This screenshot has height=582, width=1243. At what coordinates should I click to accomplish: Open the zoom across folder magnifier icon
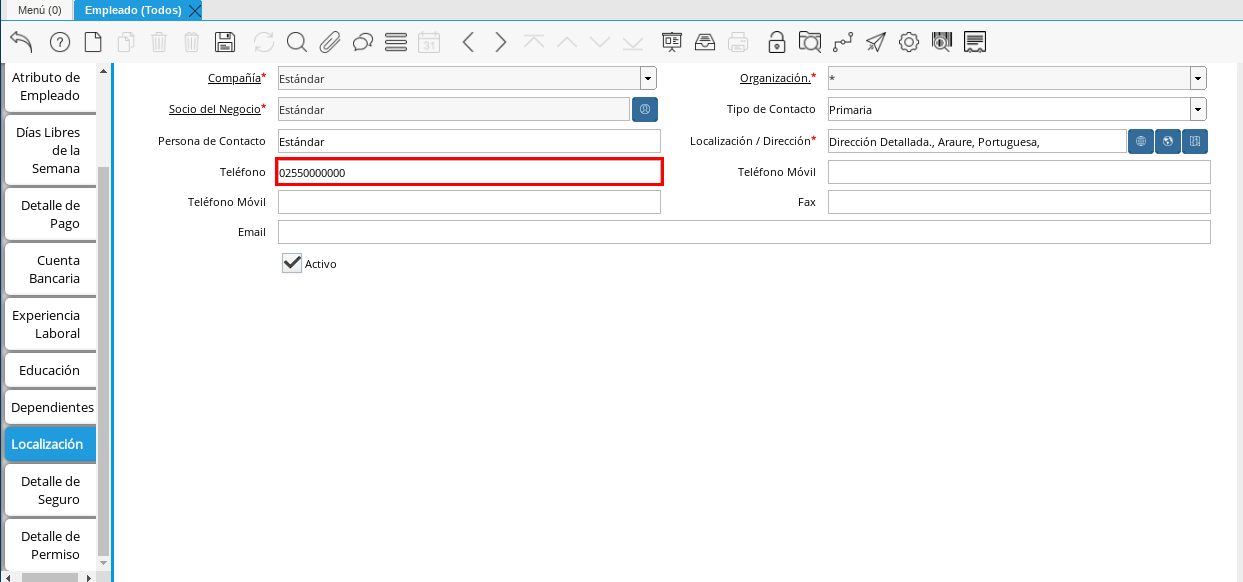click(810, 42)
